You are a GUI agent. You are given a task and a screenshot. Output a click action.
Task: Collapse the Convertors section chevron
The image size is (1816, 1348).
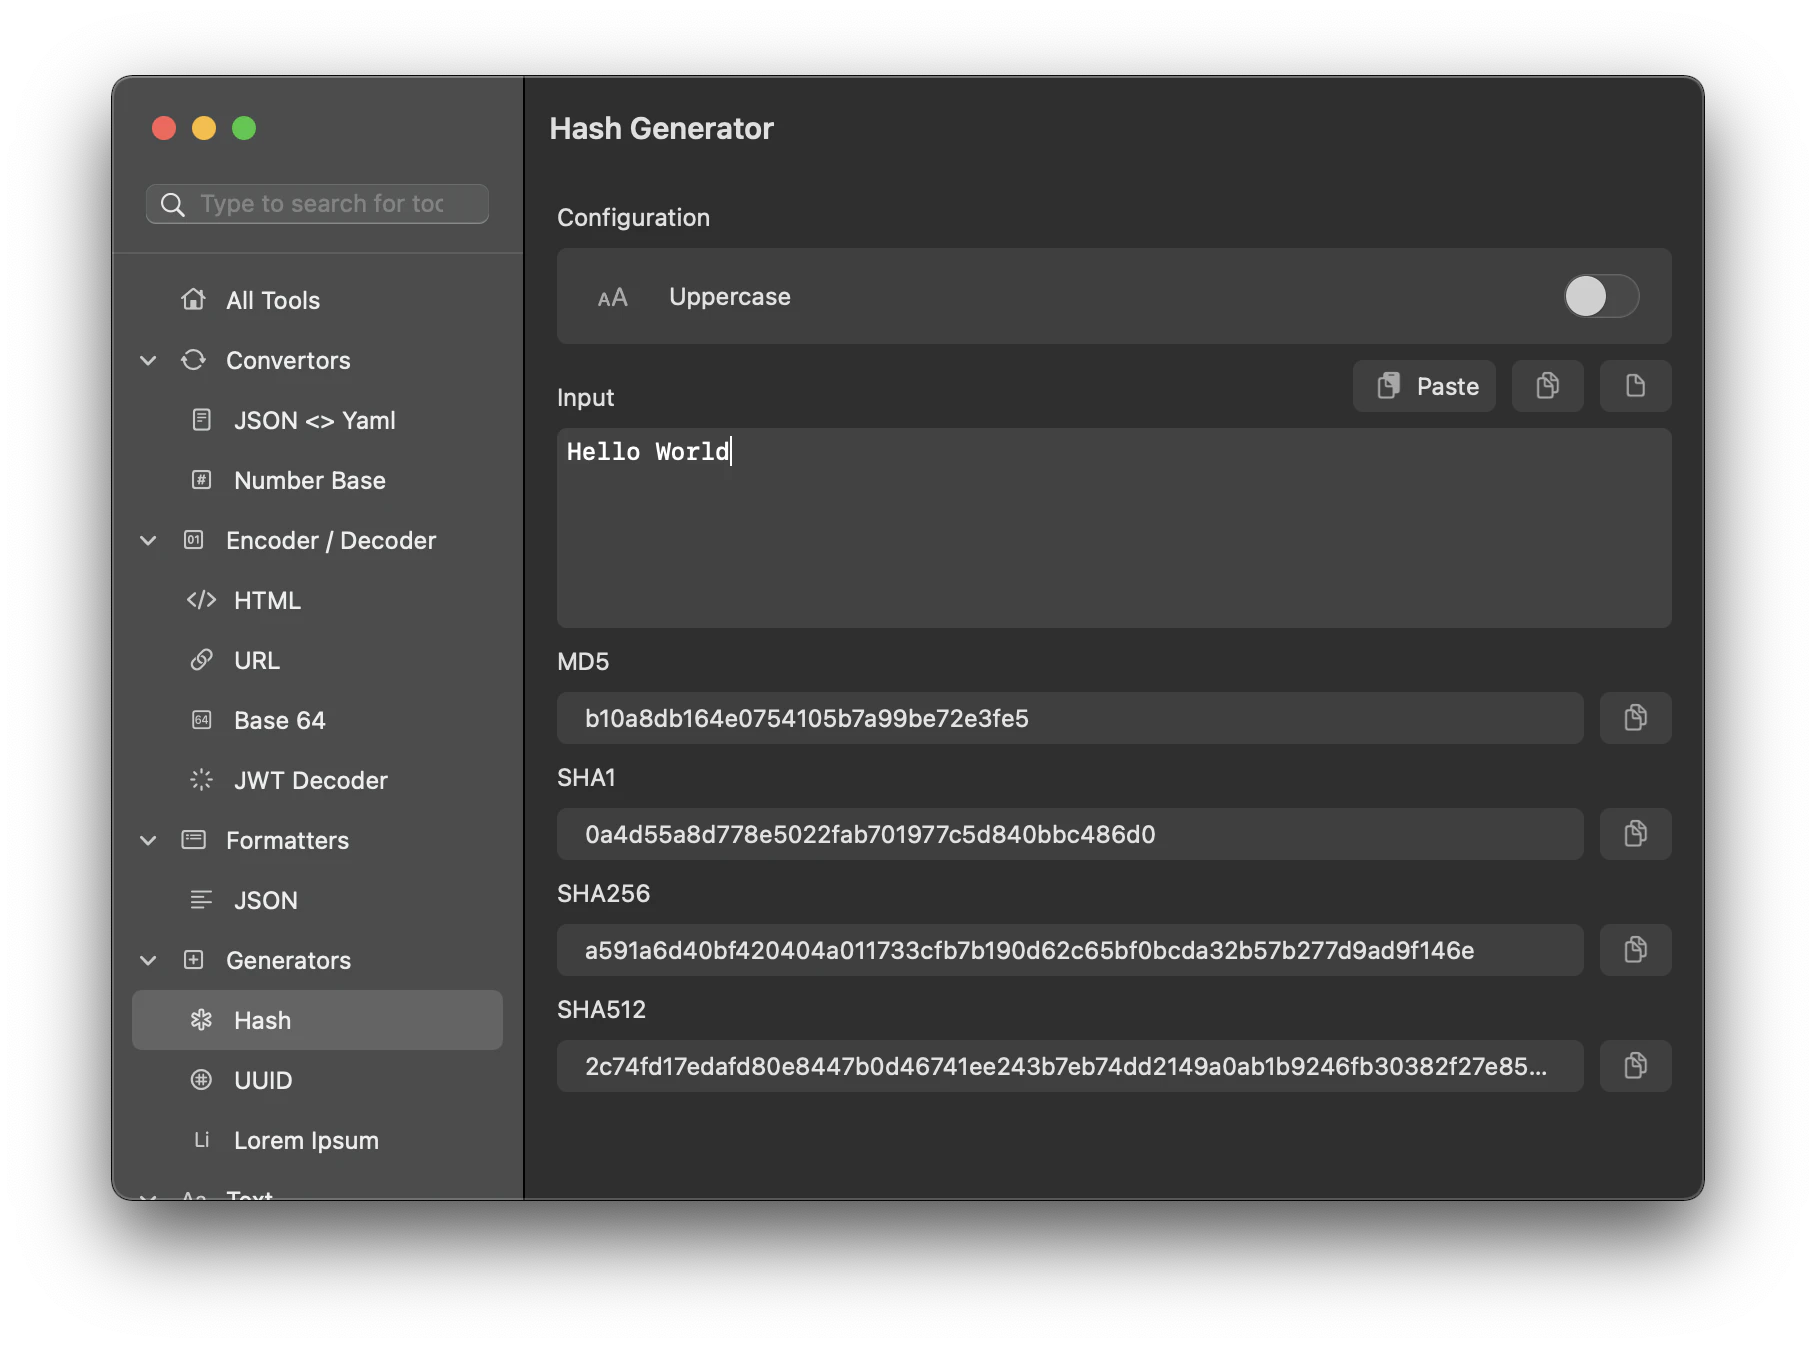(148, 360)
